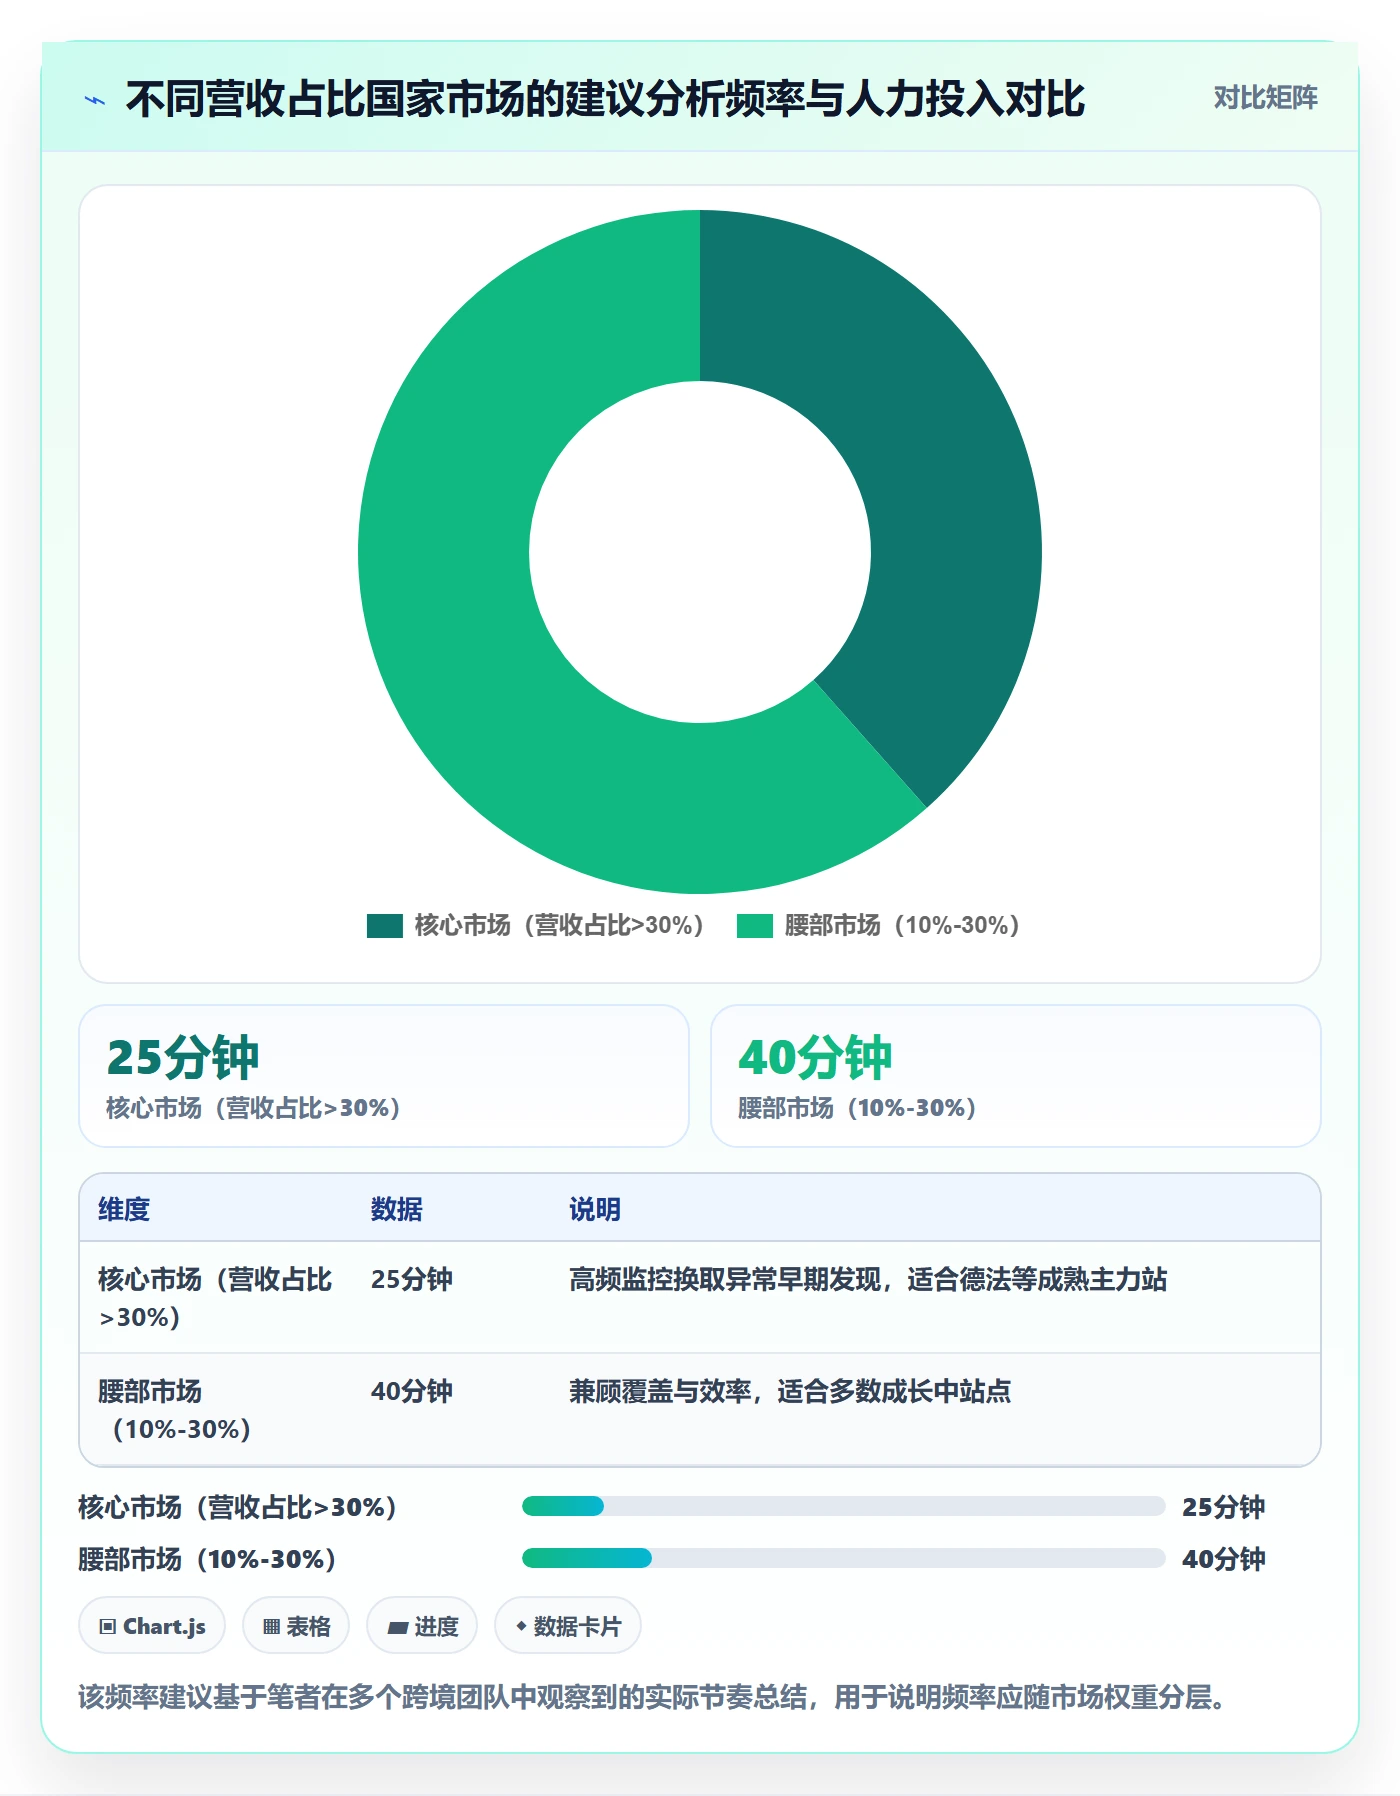The width and height of the screenshot is (1400, 1796).
Task: Click table cell 核心市场（营收占比>30%）
Action: click(215, 1298)
